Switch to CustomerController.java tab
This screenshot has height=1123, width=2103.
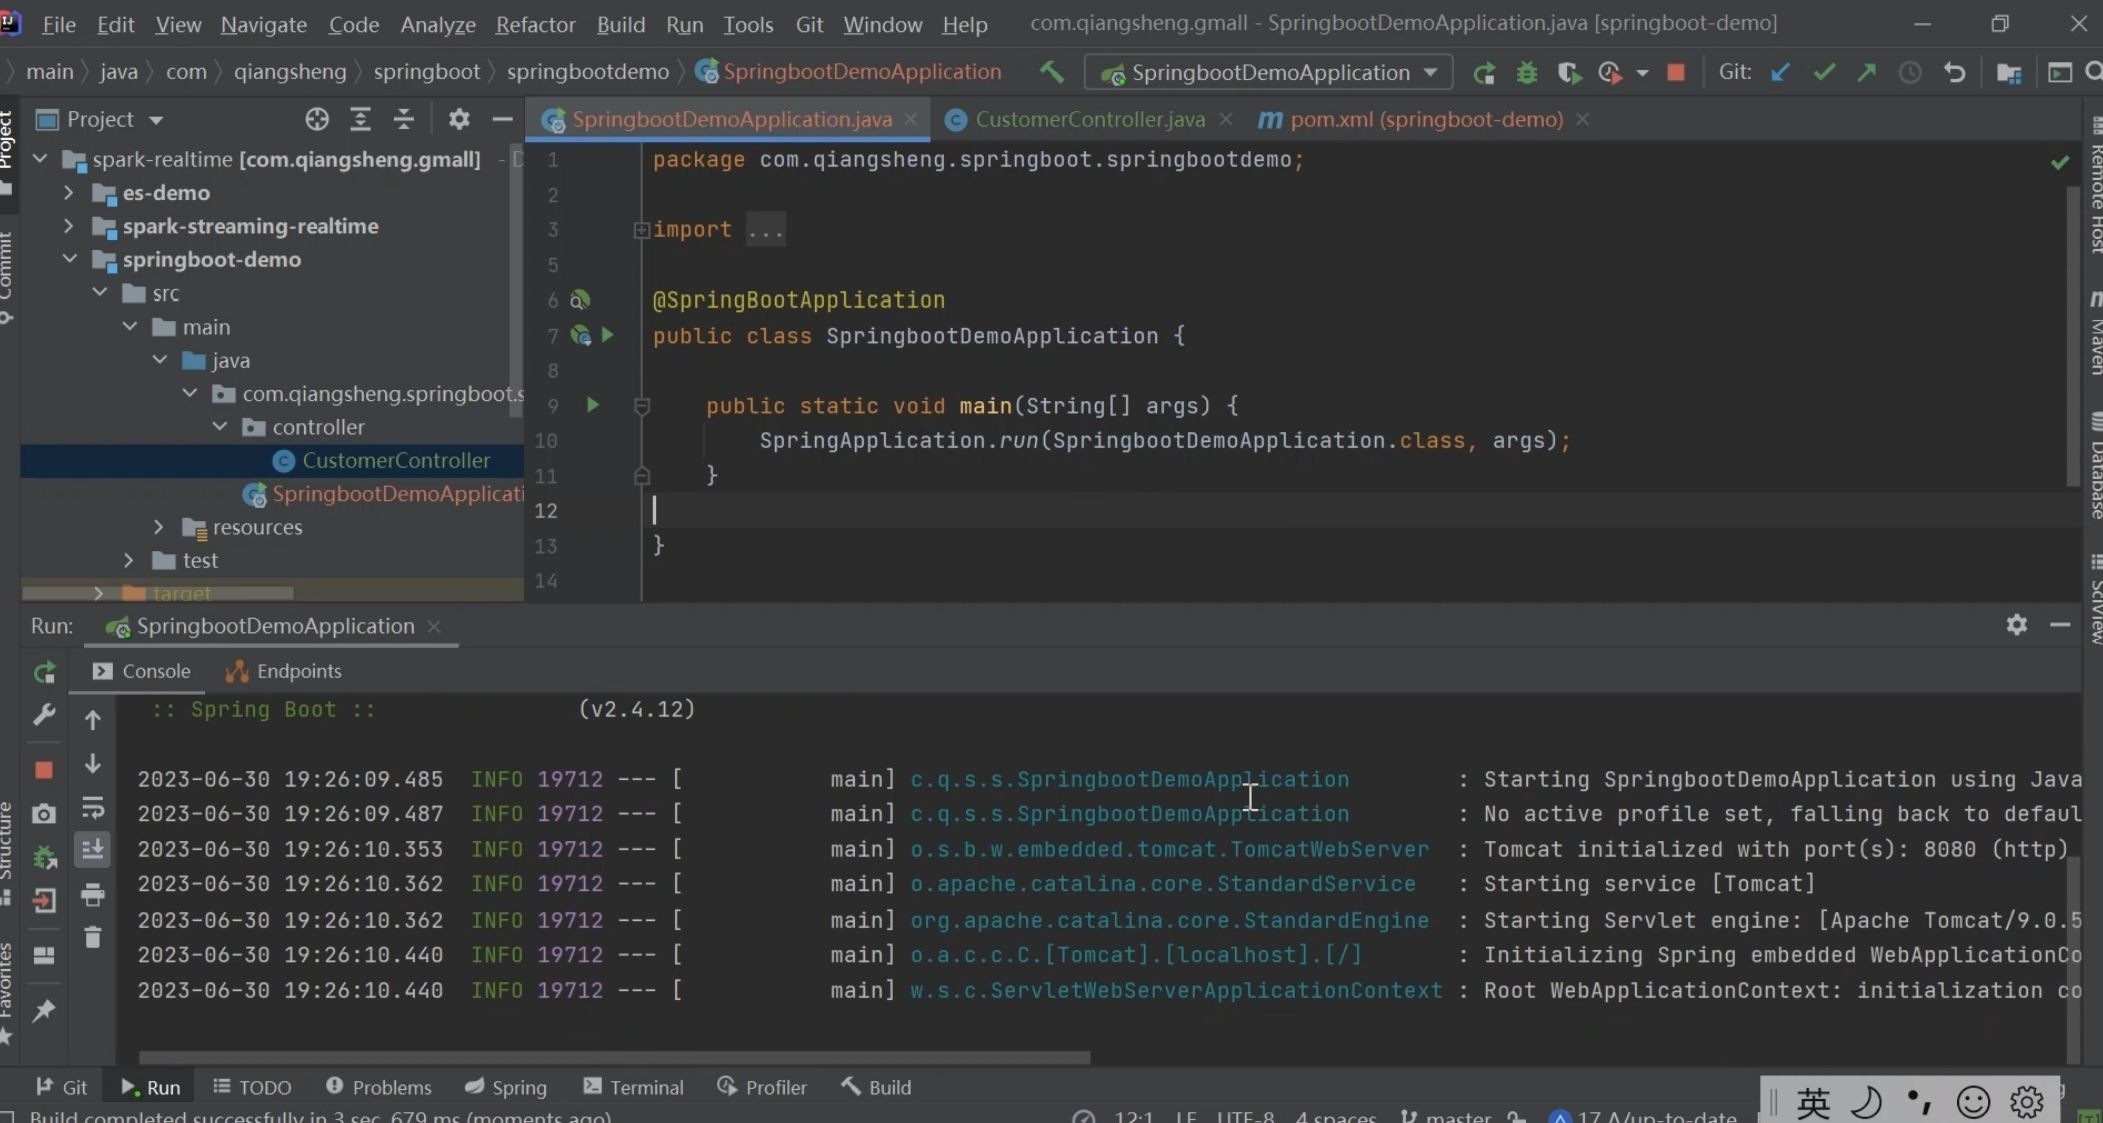tap(1089, 119)
